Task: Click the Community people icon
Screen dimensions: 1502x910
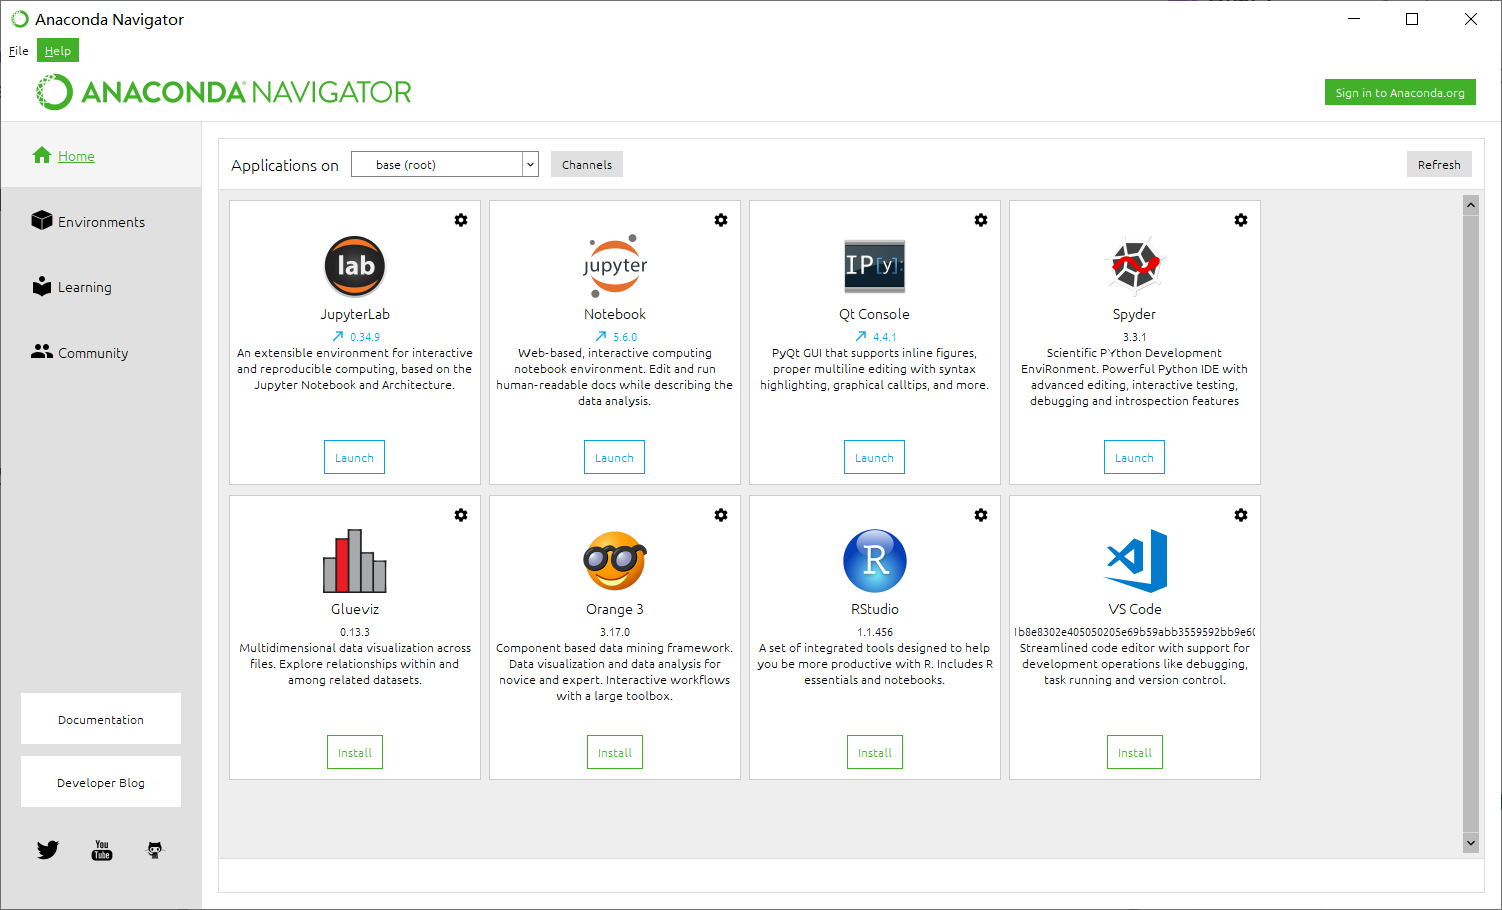Action: click(x=42, y=351)
